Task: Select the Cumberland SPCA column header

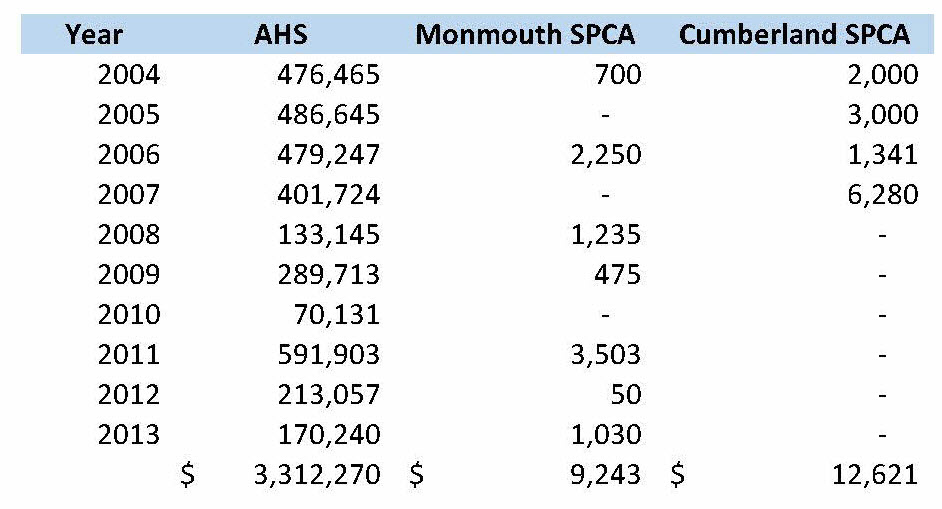Action: [794, 34]
